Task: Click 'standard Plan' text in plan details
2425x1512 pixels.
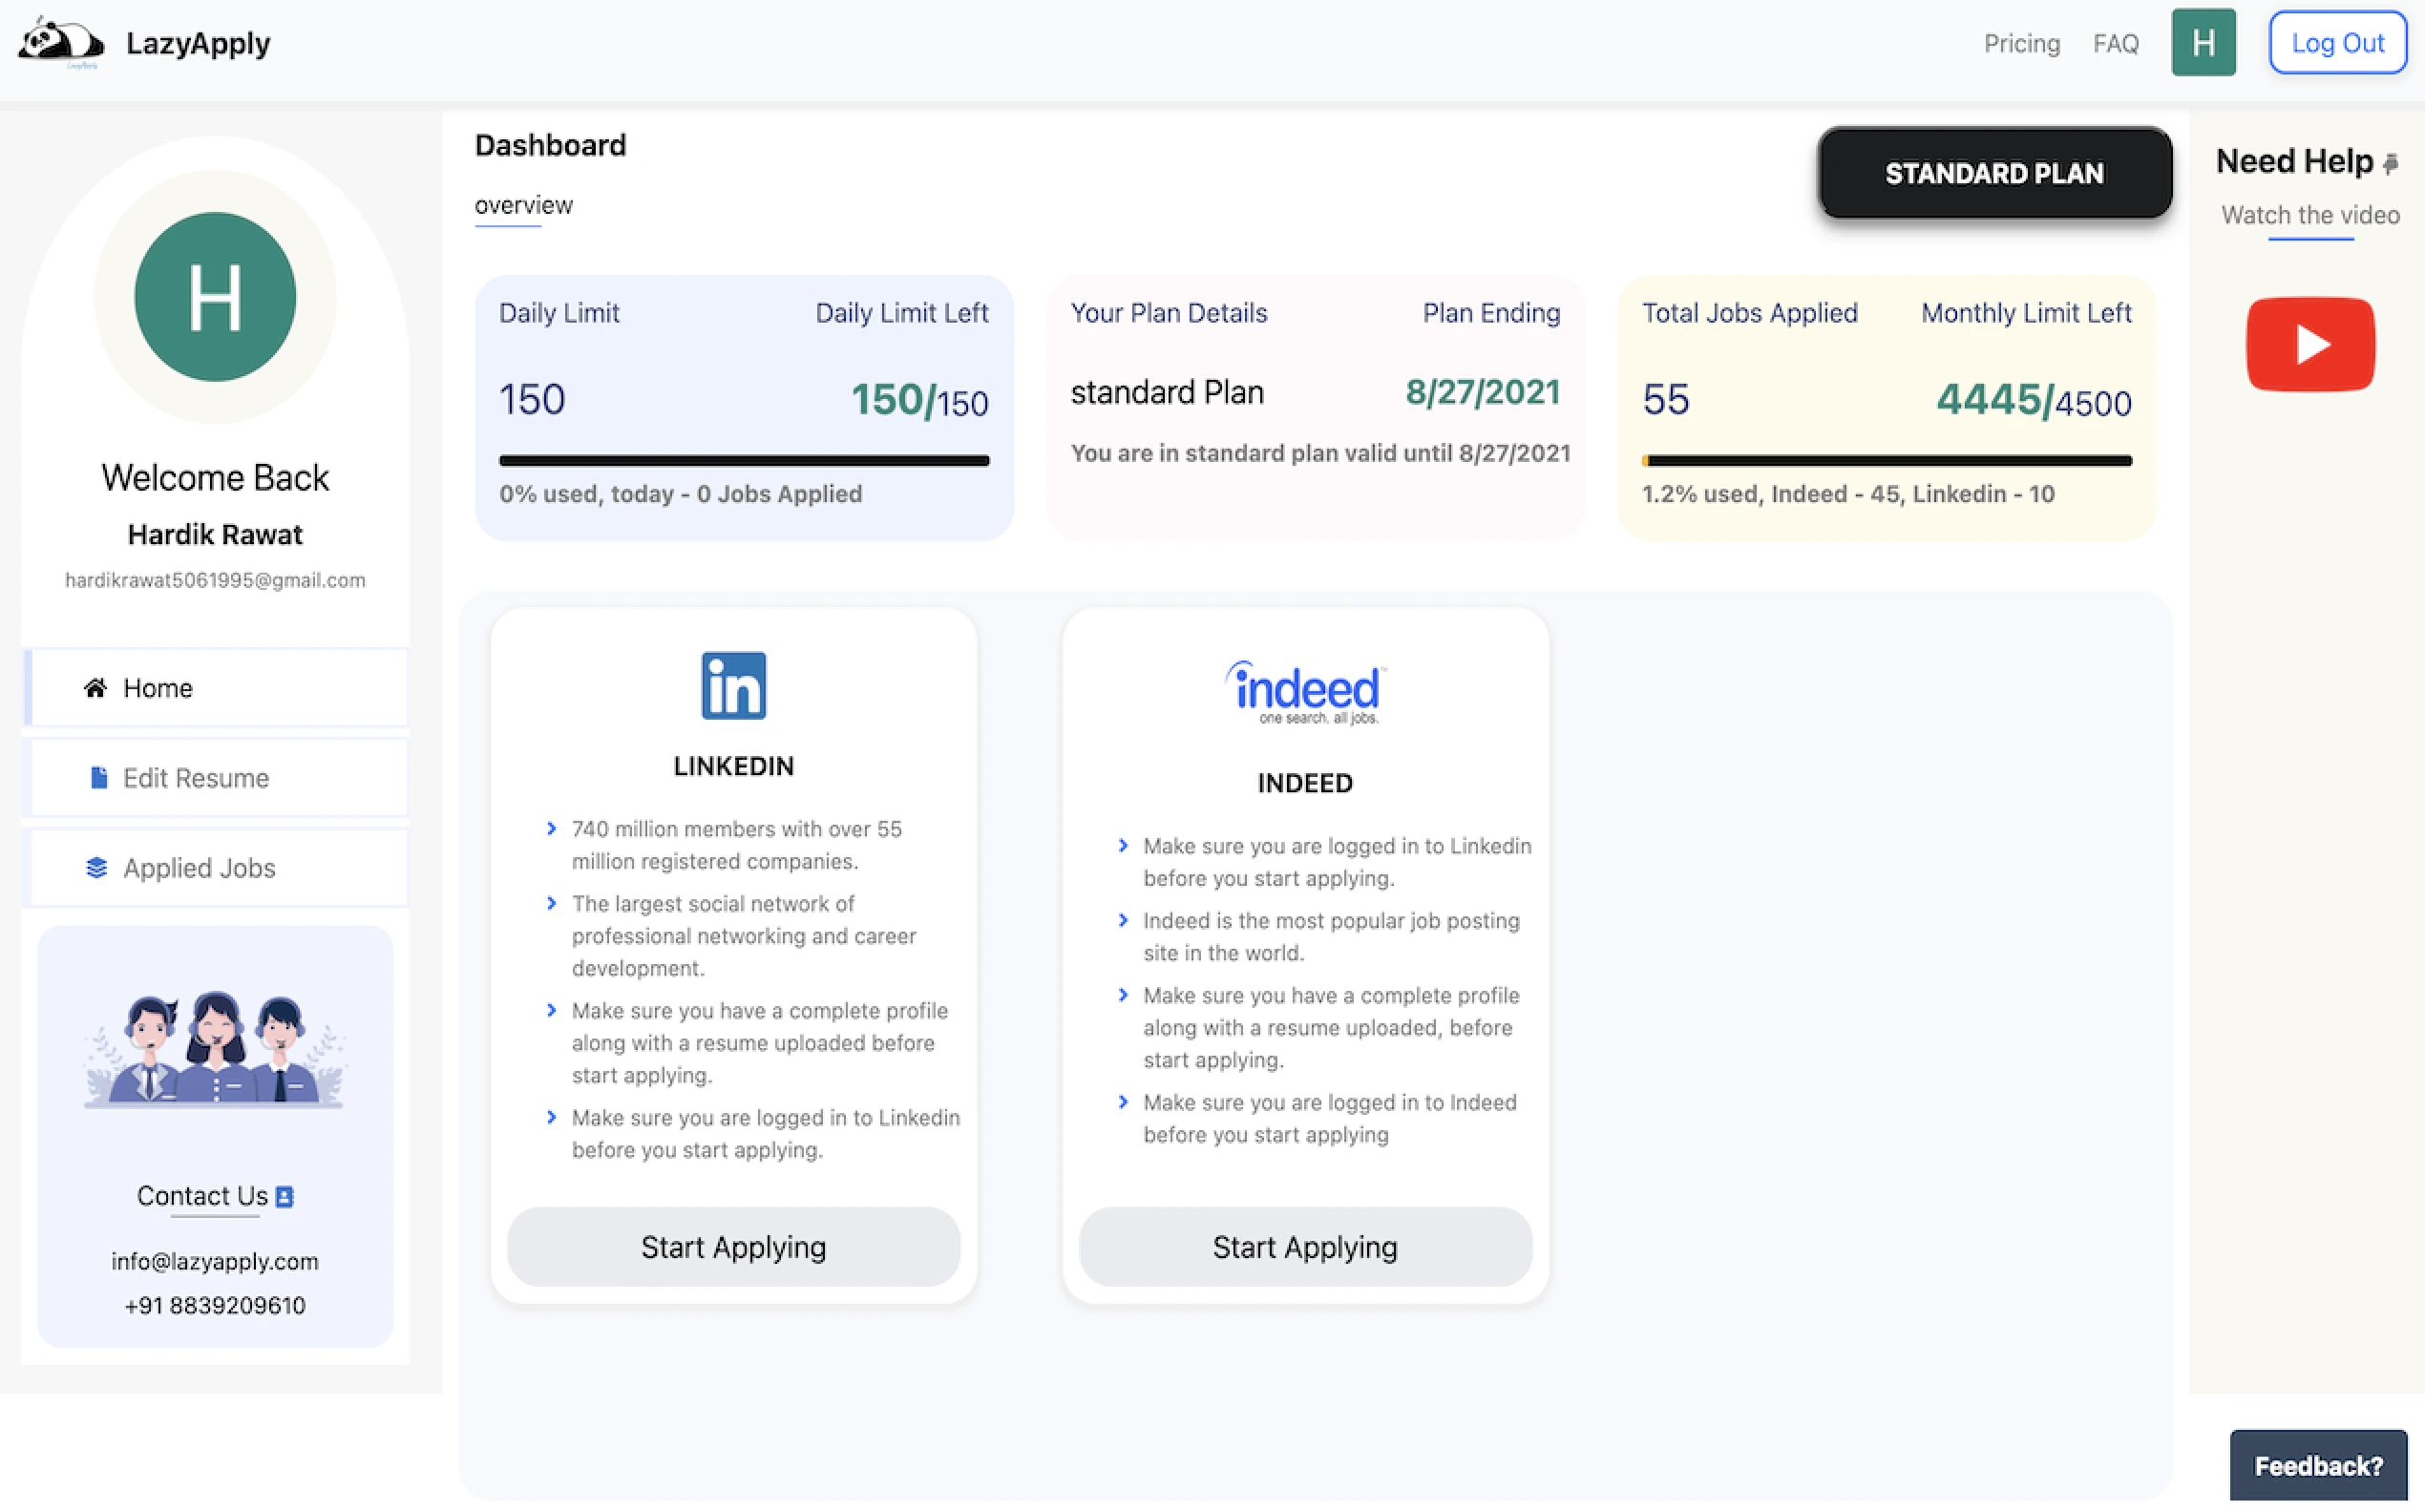Action: (1167, 392)
